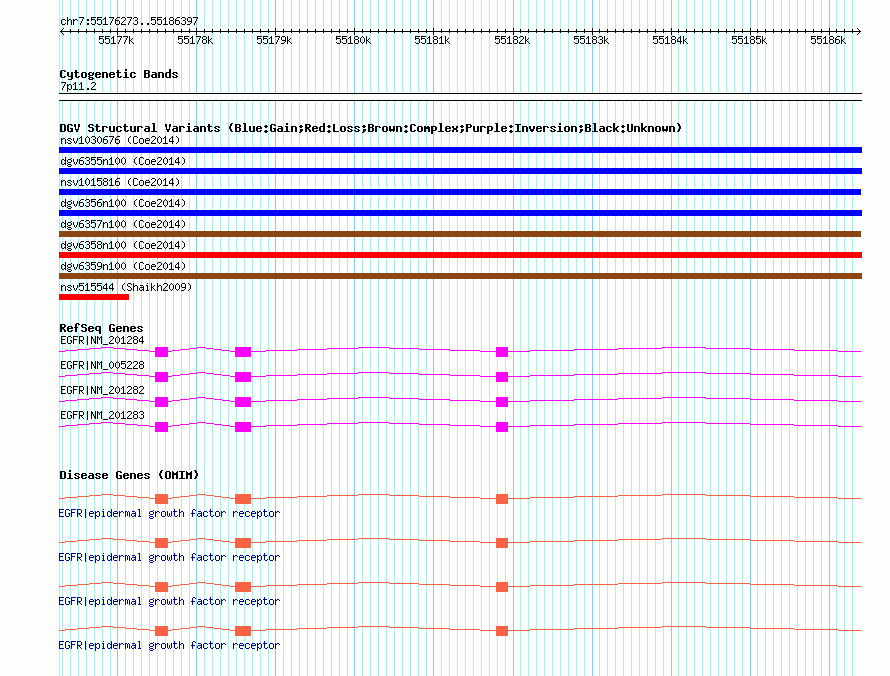Open transcript label EGFR|NM_201283
Image resolution: width=890 pixels, height=676 pixels.
[102, 415]
